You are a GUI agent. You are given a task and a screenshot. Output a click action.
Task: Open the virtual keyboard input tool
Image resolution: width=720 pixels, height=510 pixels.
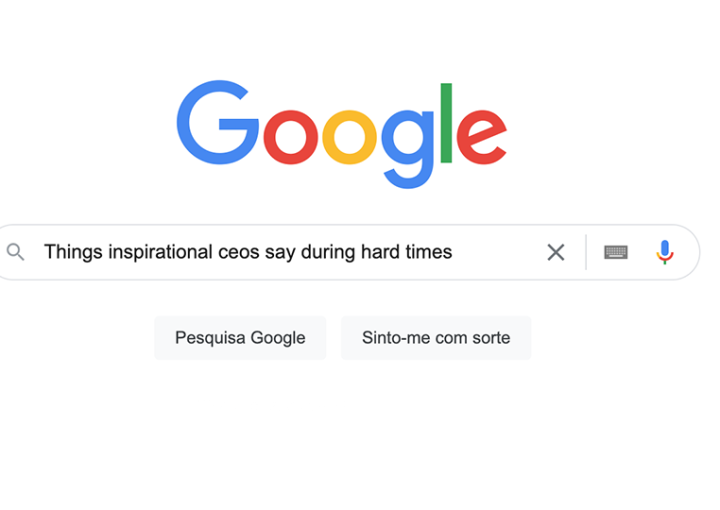(616, 252)
